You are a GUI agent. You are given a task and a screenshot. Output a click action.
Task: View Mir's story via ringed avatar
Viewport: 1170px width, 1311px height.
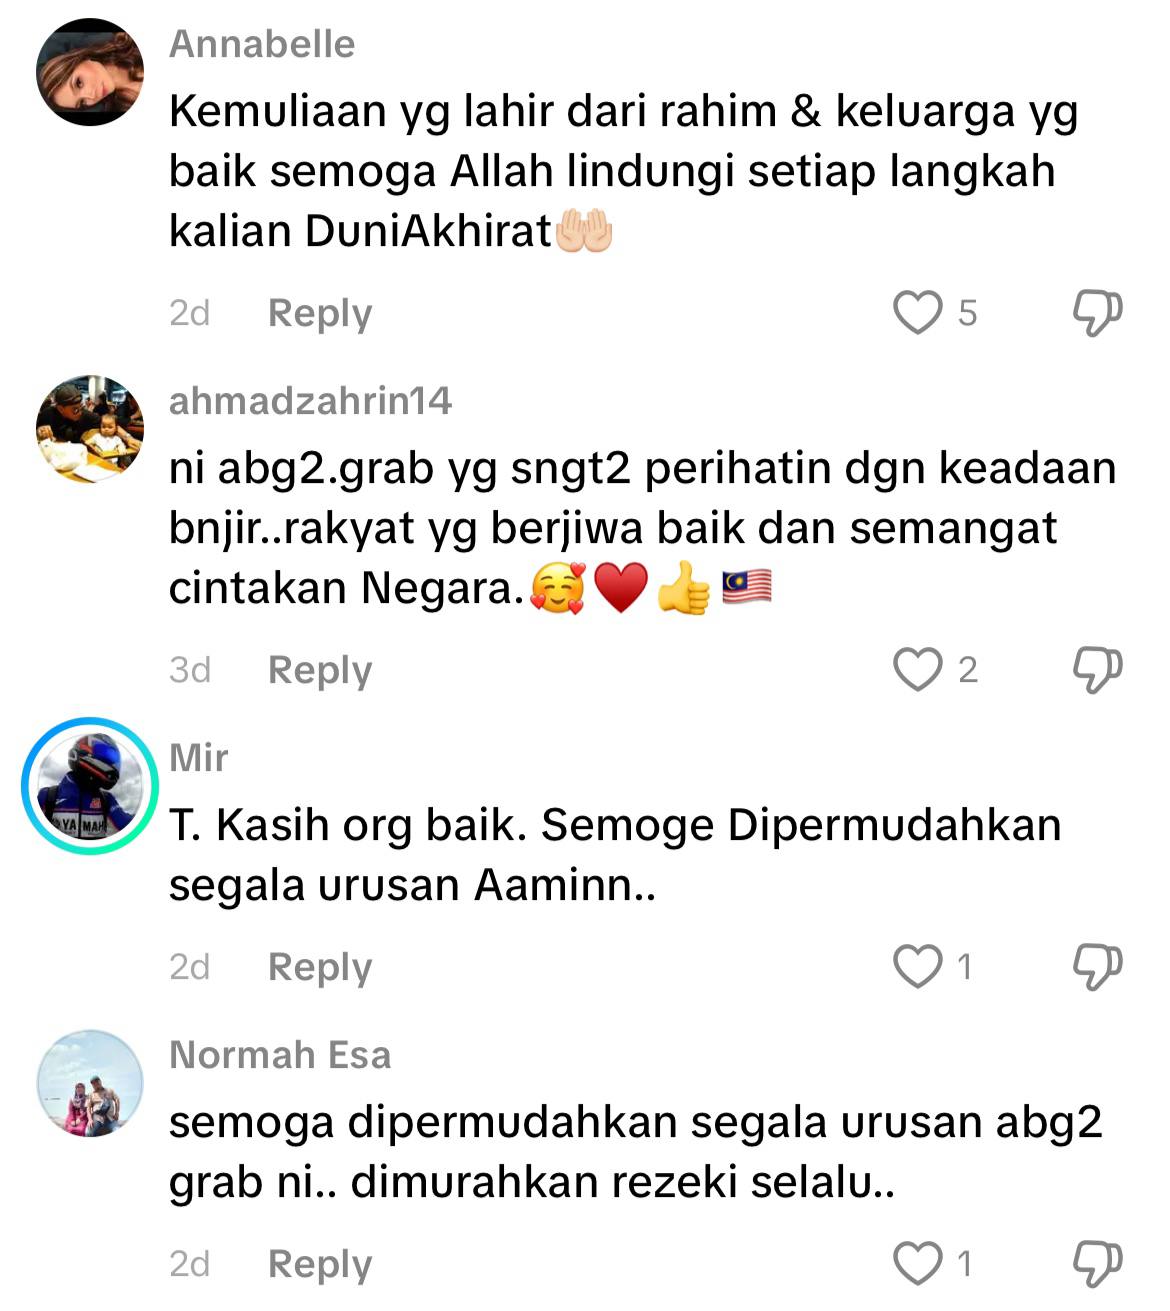pos(90,786)
